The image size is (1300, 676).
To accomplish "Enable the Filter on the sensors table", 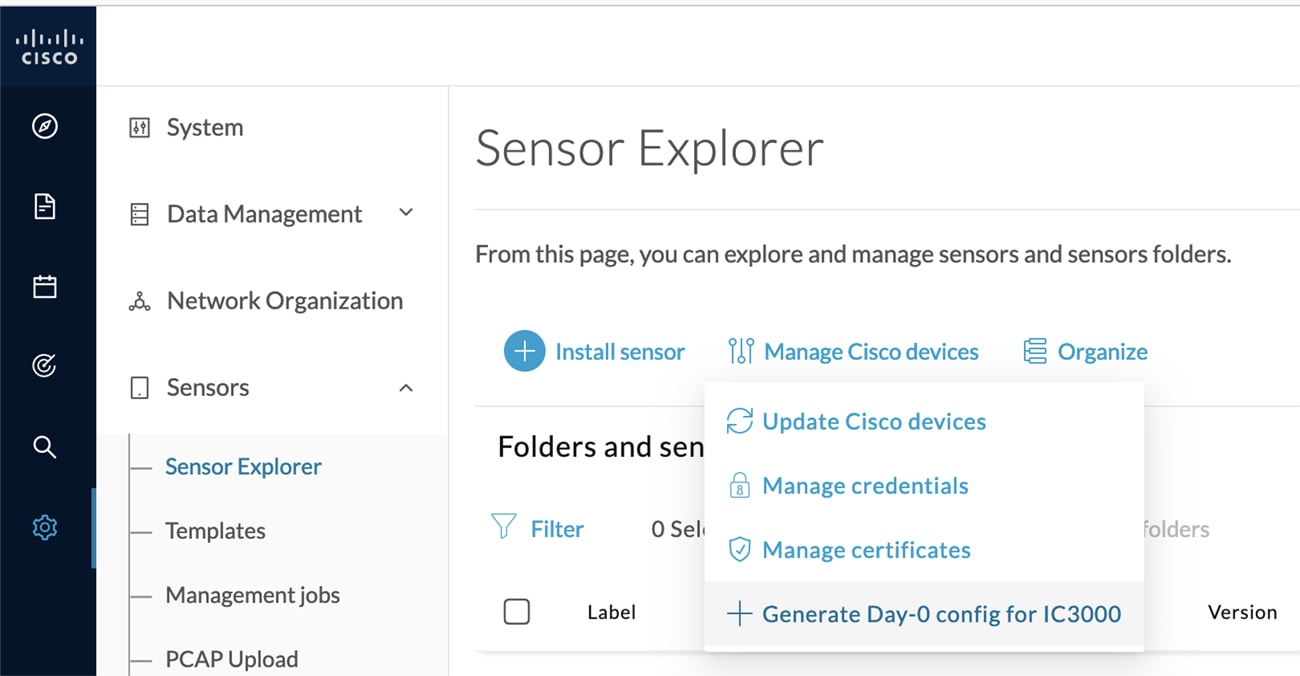I will coord(539,528).
